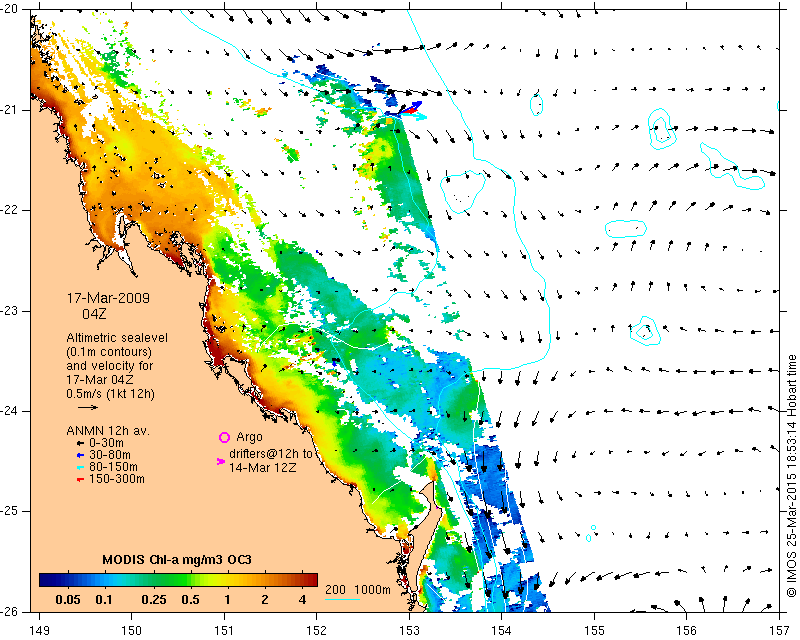Viewport: 800px width, 640px height.
Task: Click the '80-150m' depth label
Action: point(113,467)
